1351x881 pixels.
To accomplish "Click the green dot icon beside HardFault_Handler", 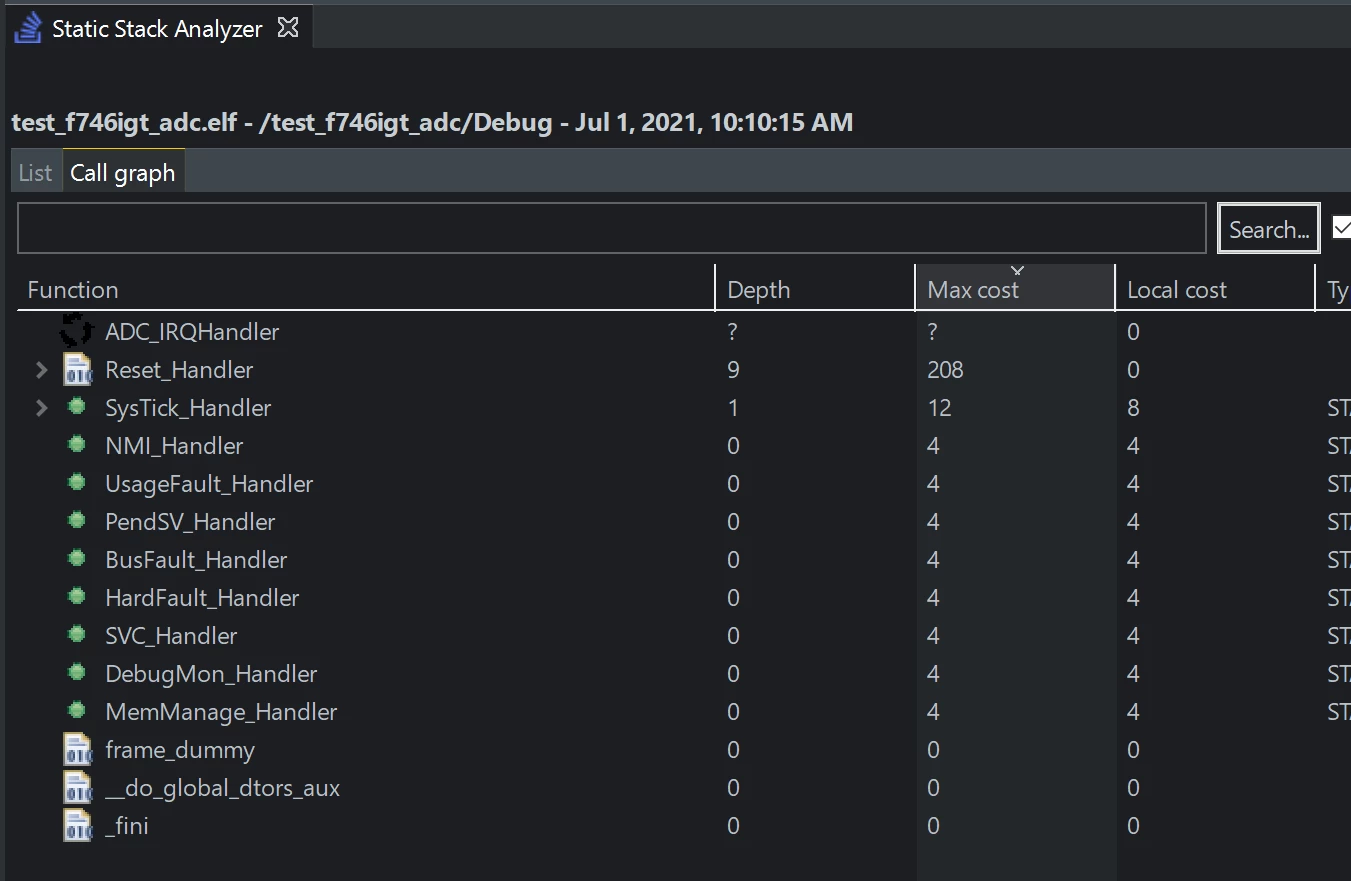I will coord(76,597).
